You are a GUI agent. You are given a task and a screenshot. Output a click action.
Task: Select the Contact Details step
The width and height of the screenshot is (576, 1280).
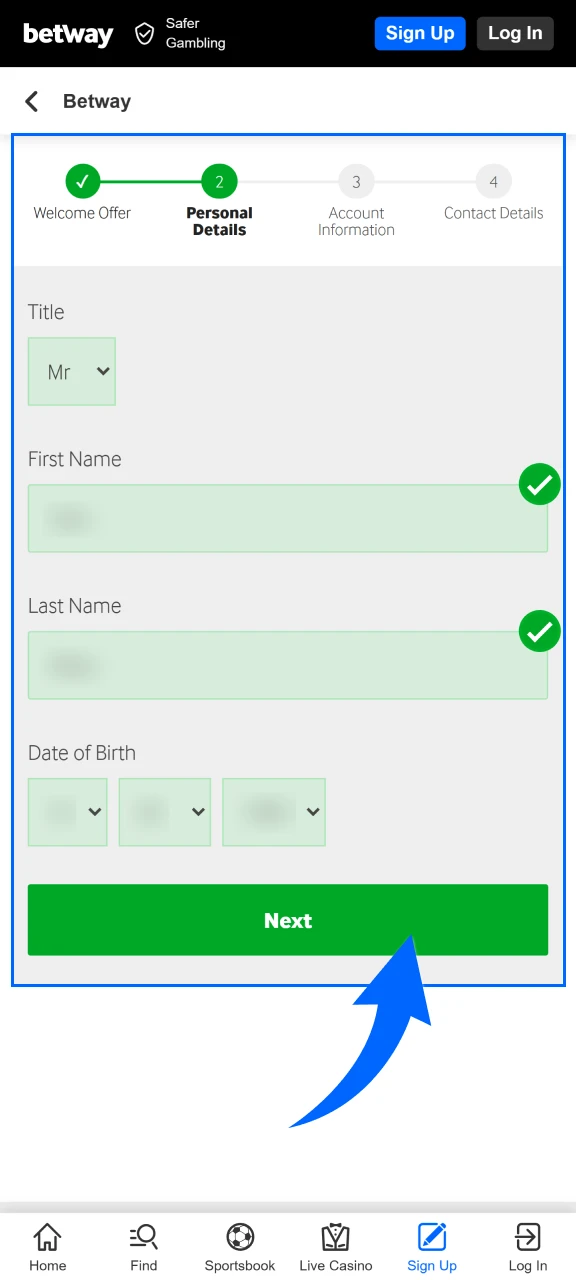click(493, 182)
